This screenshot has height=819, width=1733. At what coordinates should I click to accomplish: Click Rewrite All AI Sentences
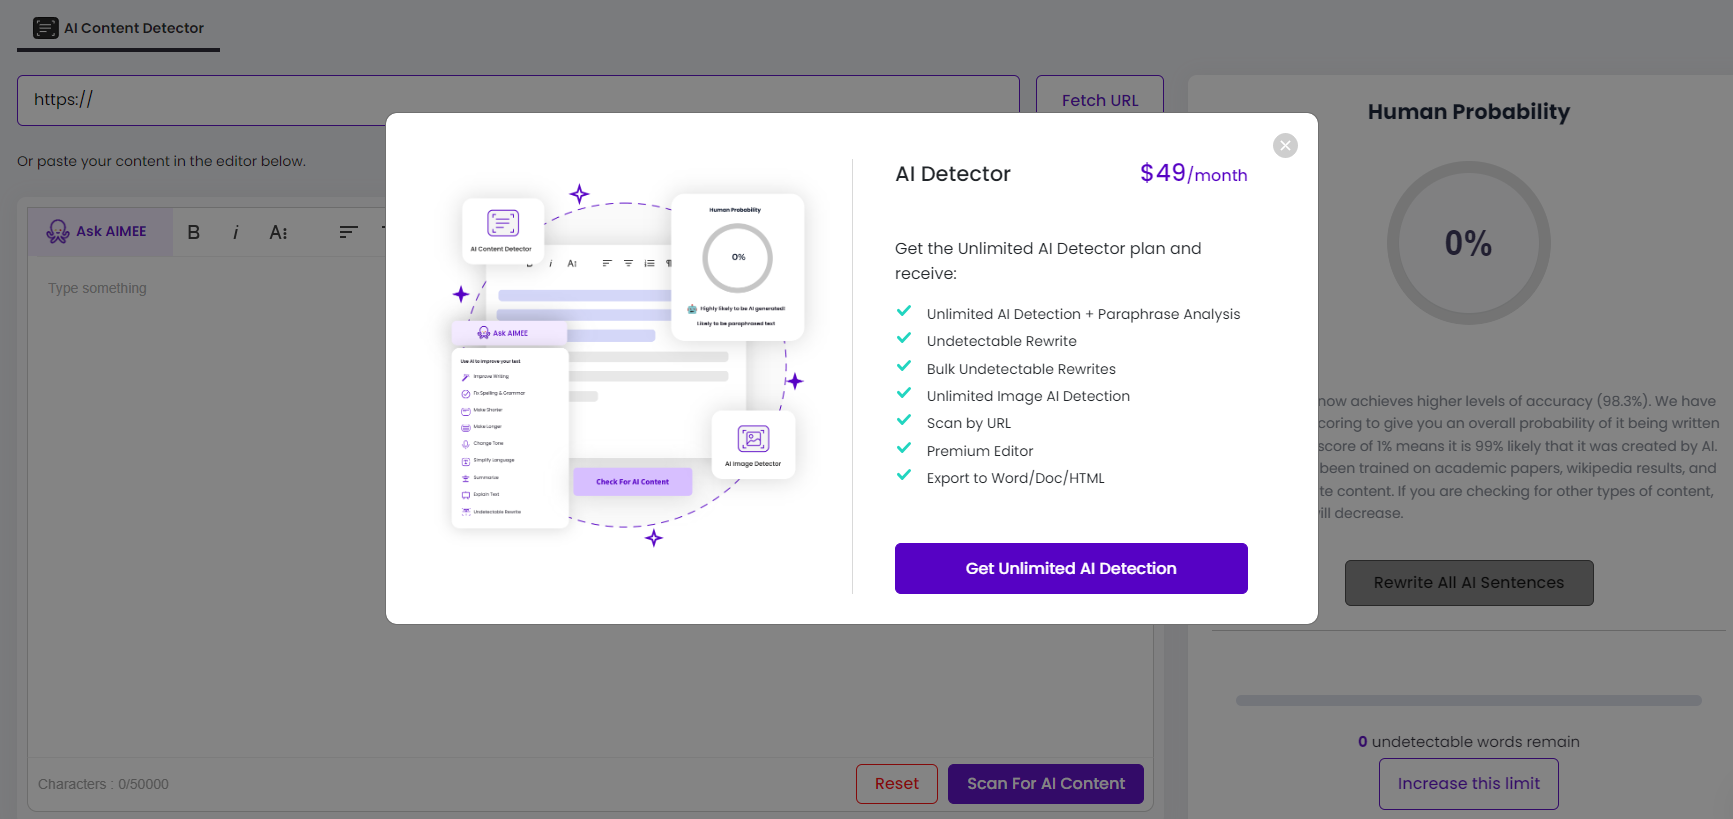point(1468,583)
